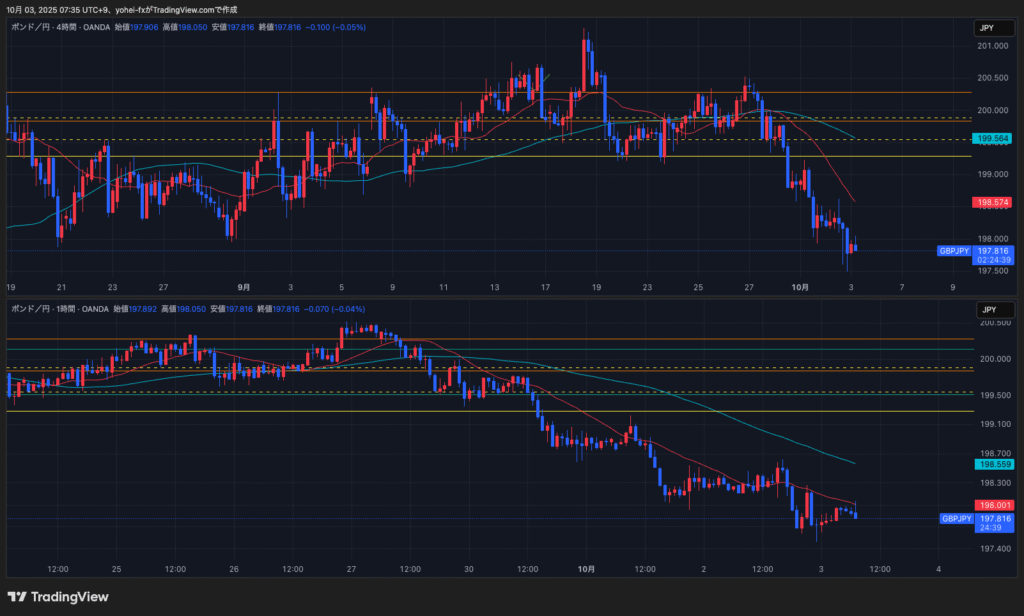The width and height of the screenshot is (1024, 616).
Task: Click the 197.816 current price label on the upper chart
Action: click(x=994, y=251)
